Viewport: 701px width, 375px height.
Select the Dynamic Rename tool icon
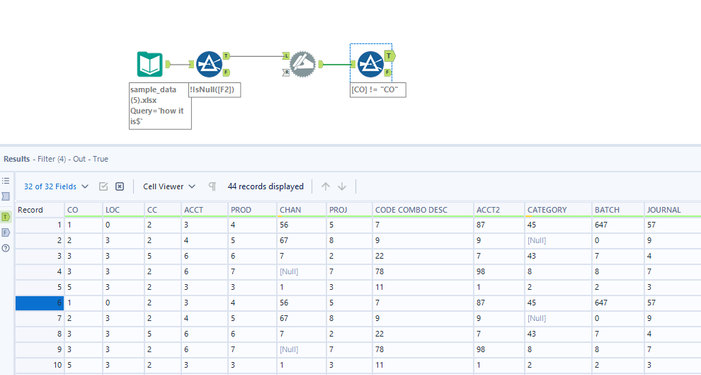[303, 64]
